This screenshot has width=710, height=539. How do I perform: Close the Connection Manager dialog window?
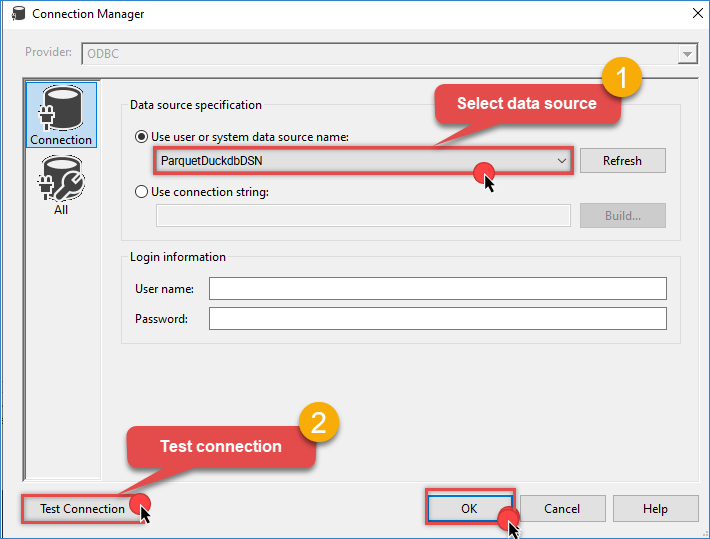click(x=696, y=13)
